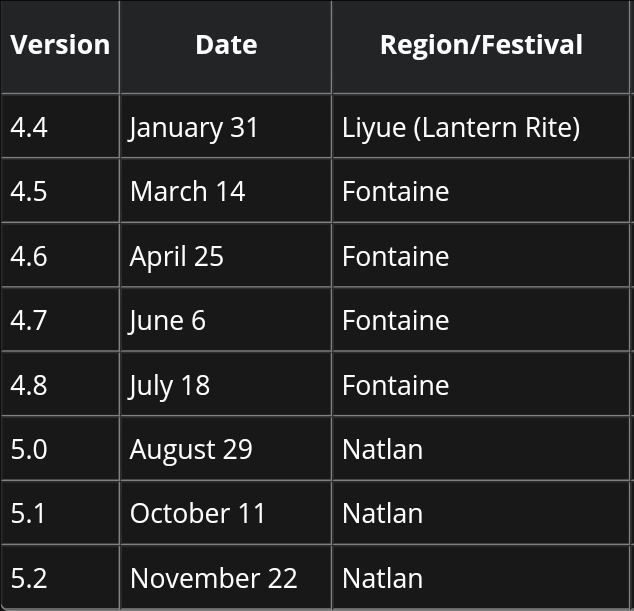Click the March 14 date cell
The width and height of the screenshot is (634, 611).
pos(226,190)
